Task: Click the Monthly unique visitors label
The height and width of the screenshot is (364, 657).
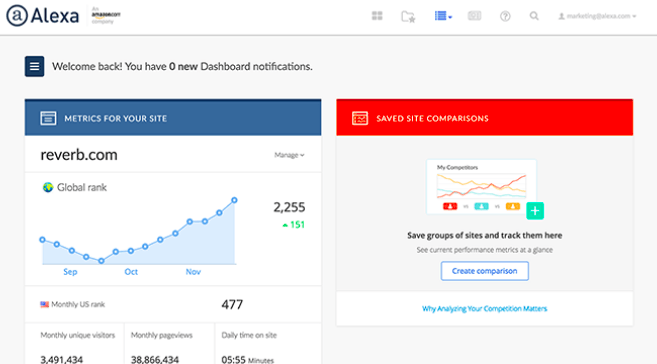Action: (x=78, y=335)
